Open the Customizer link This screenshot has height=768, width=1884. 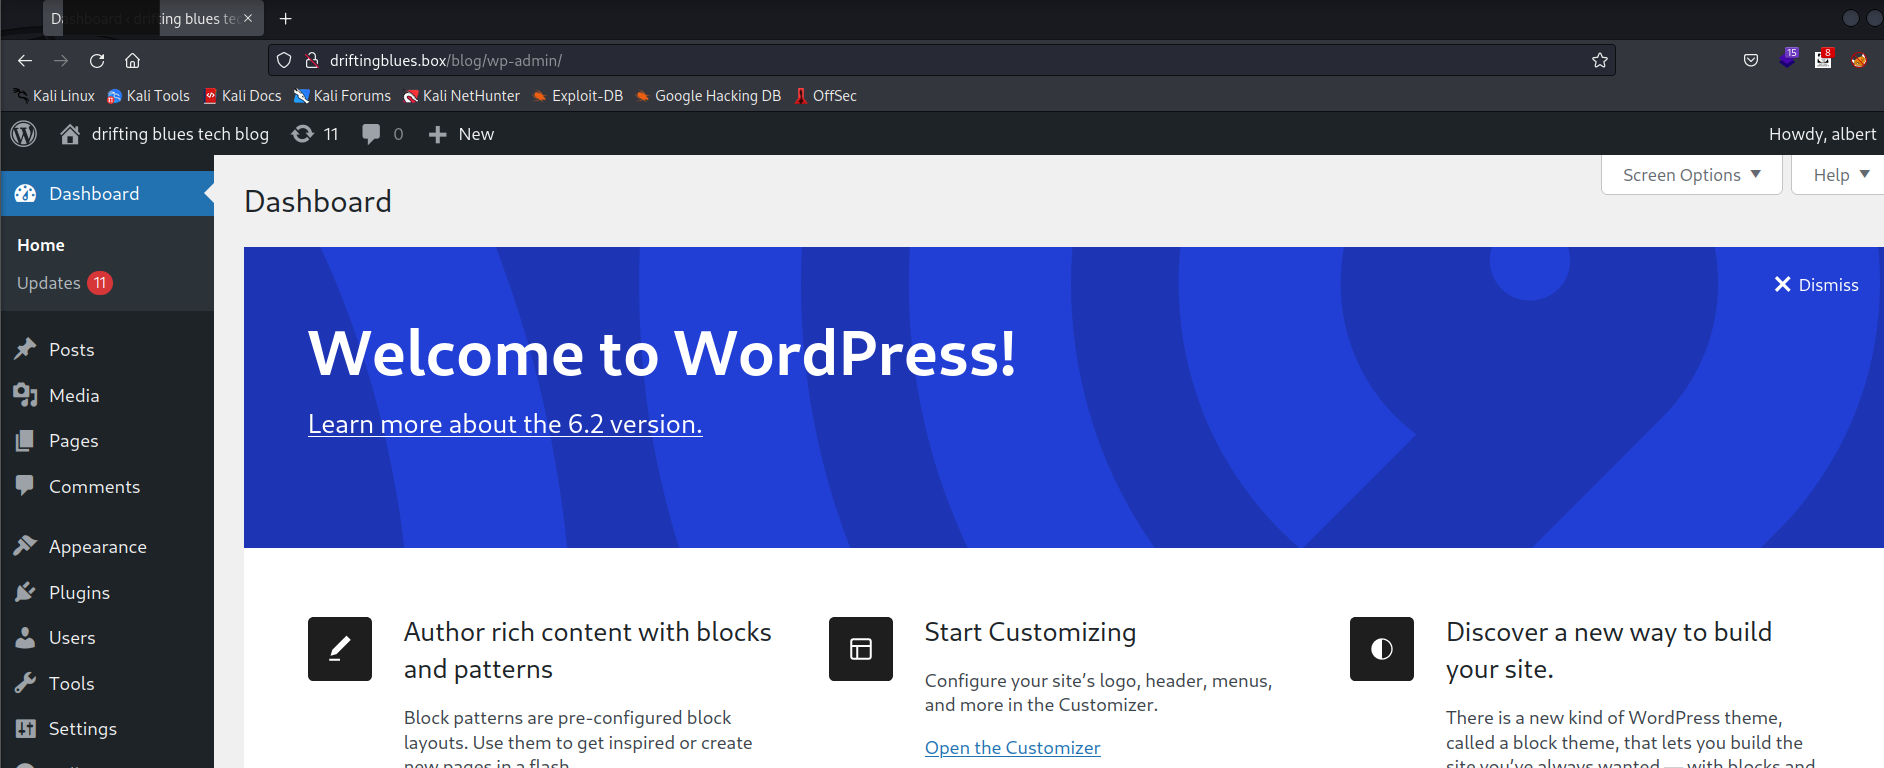tap(1012, 748)
